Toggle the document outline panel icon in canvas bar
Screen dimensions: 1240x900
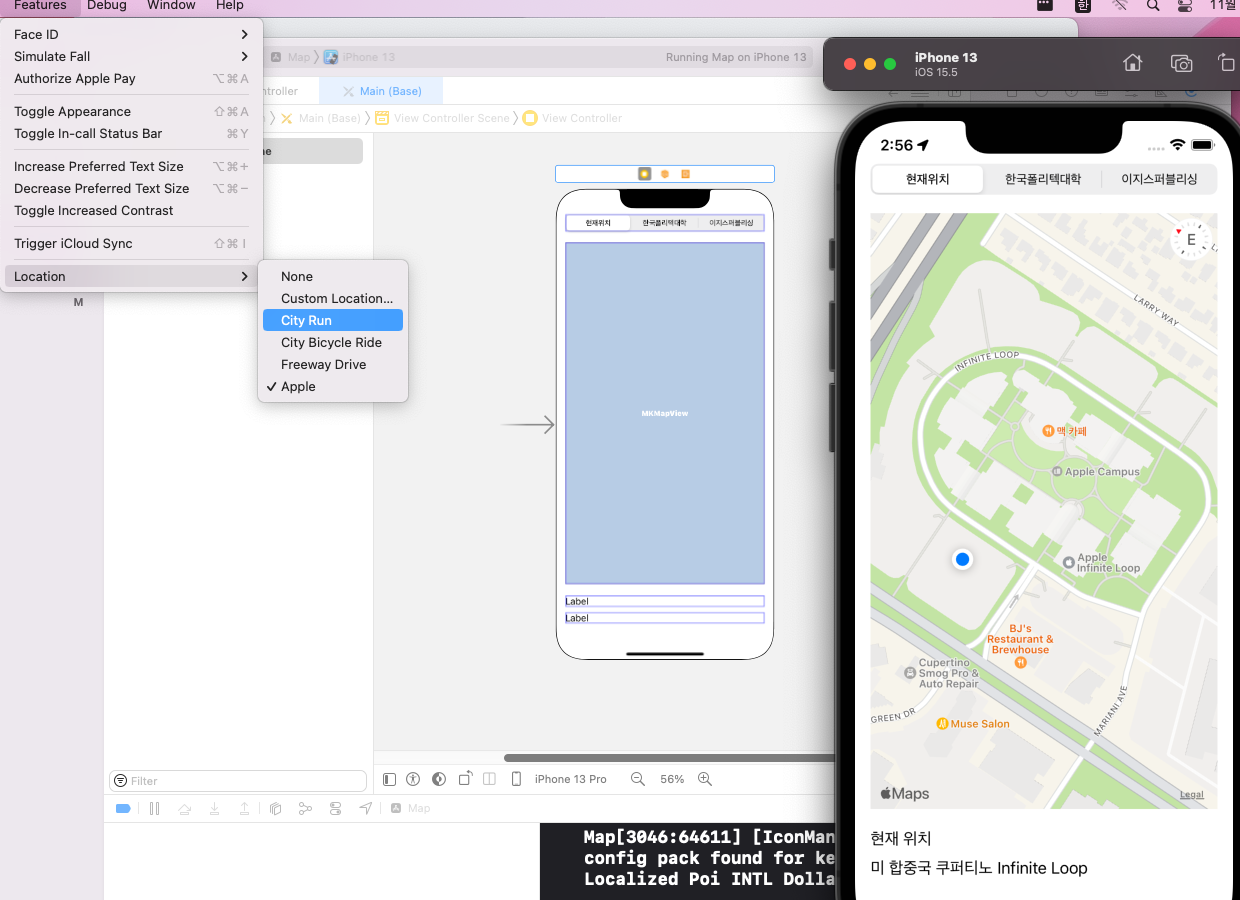[389, 779]
